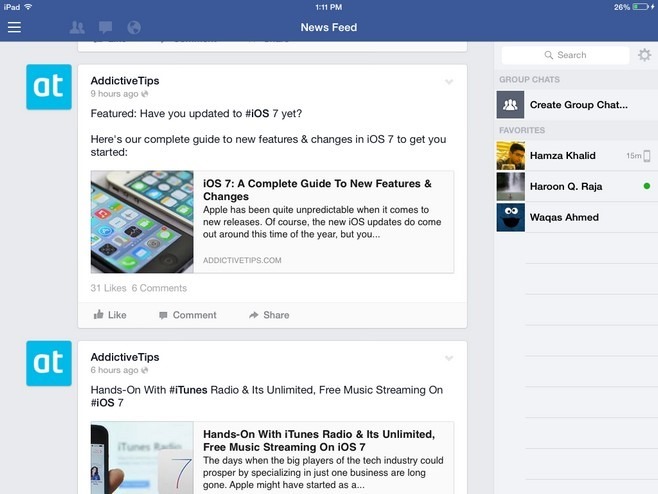Screen dimensions: 658x494
Task: Open AddictiveTips name on 9 hours ago post
Action: click(x=125, y=81)
